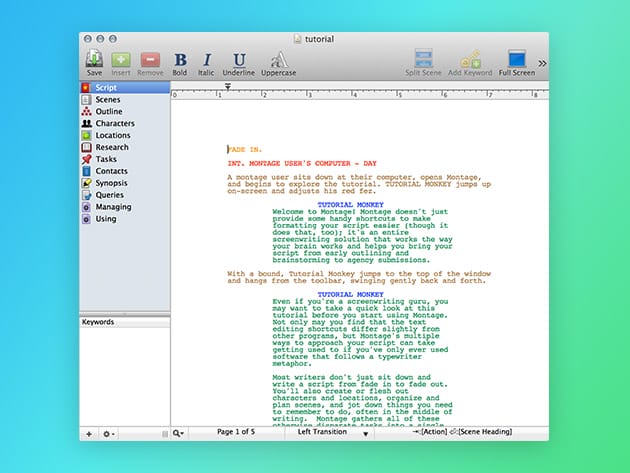Click the Outline red pyramid icon
630x473 pixels.
(x=86, y=111)
